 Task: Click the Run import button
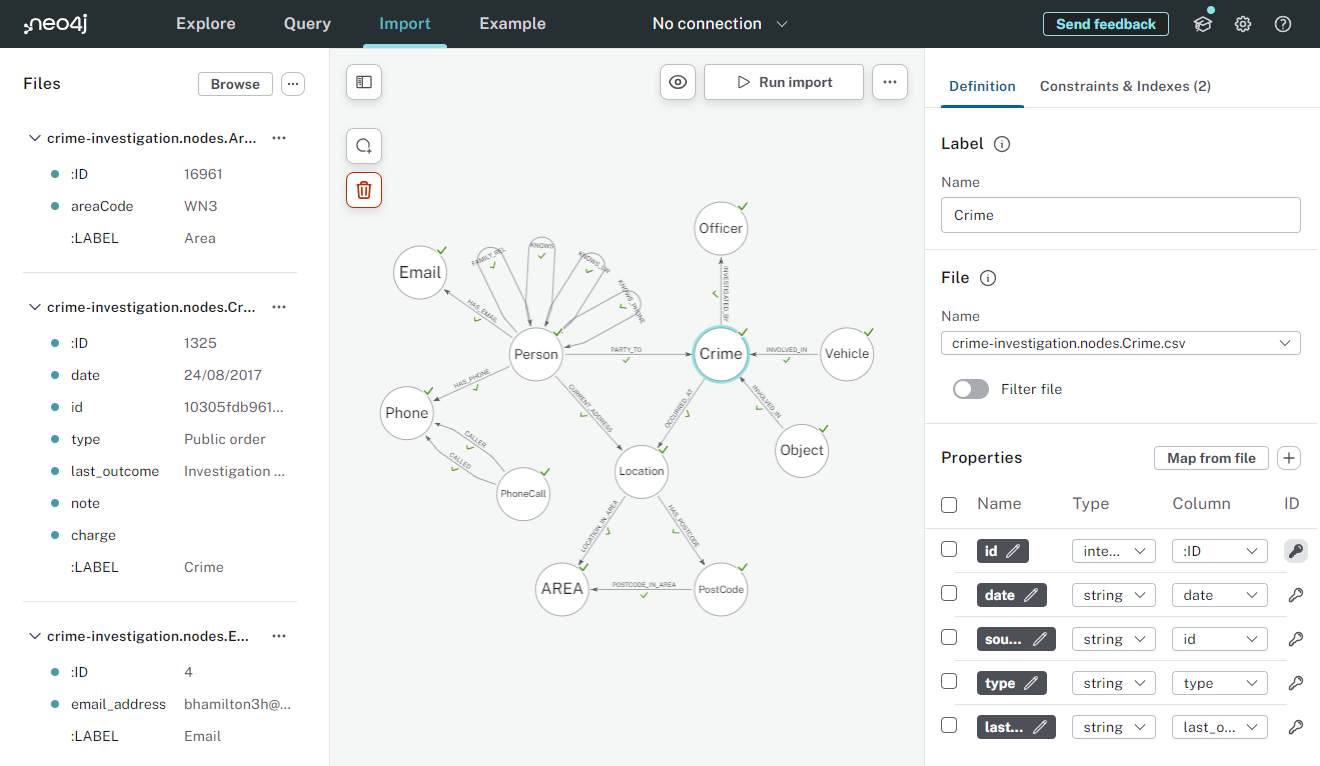click(x=784, y=82)
